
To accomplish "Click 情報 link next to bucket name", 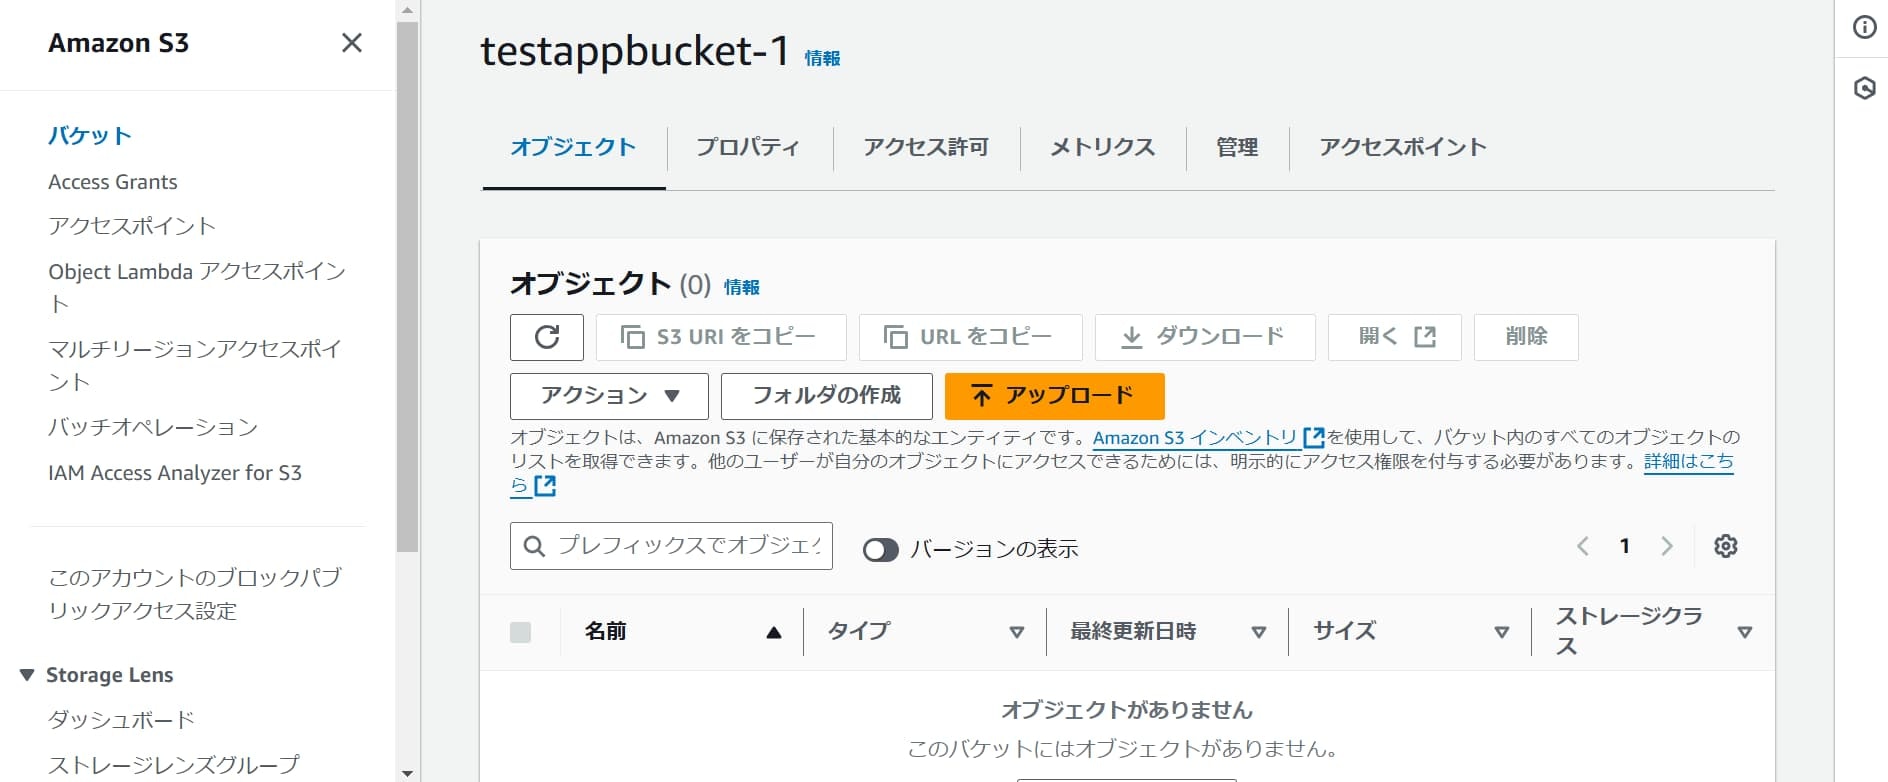I will click(x=822, y=59).
